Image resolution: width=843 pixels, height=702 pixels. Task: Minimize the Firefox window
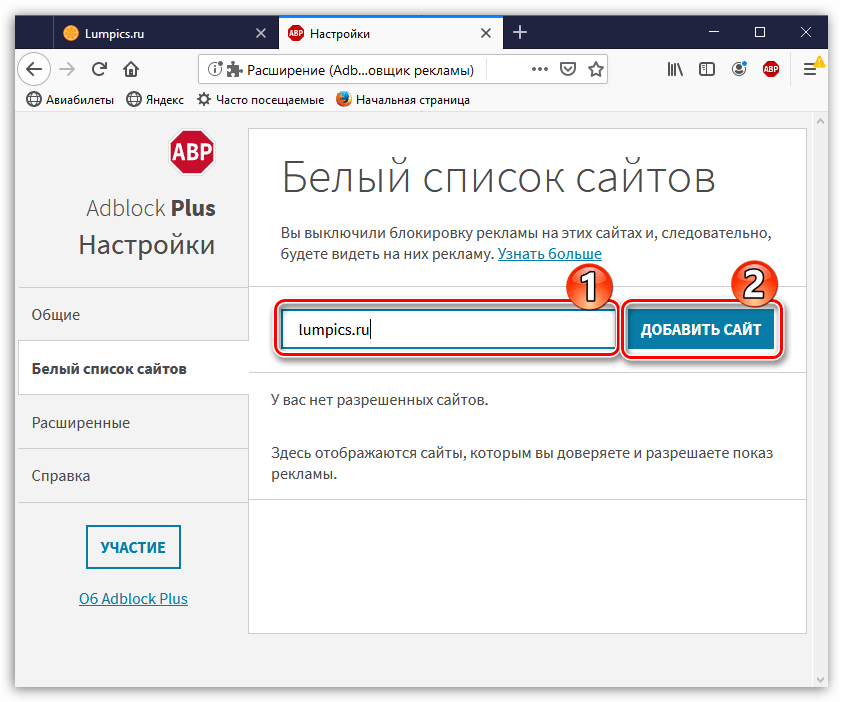pos(713,32)
